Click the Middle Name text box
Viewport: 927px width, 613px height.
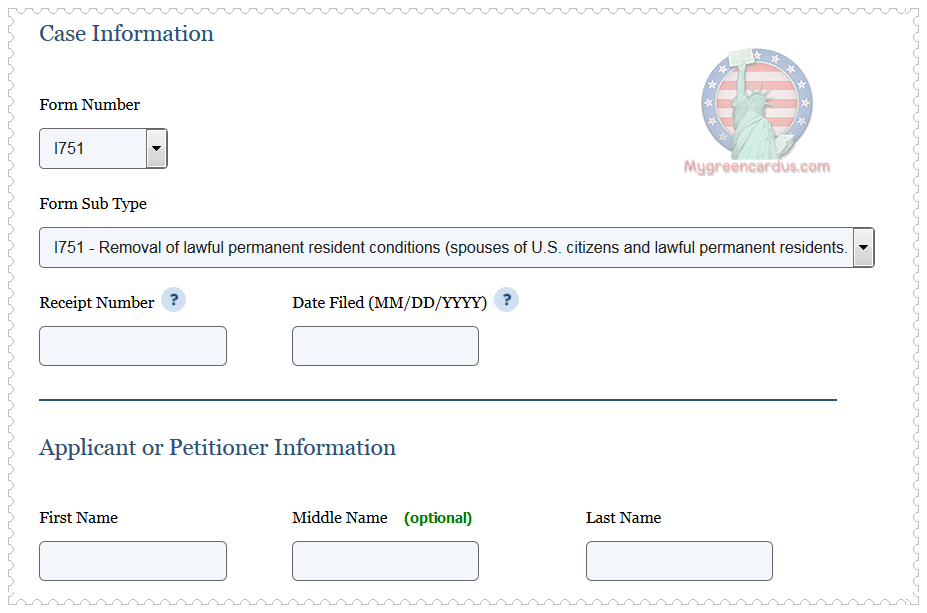(385, 561)
